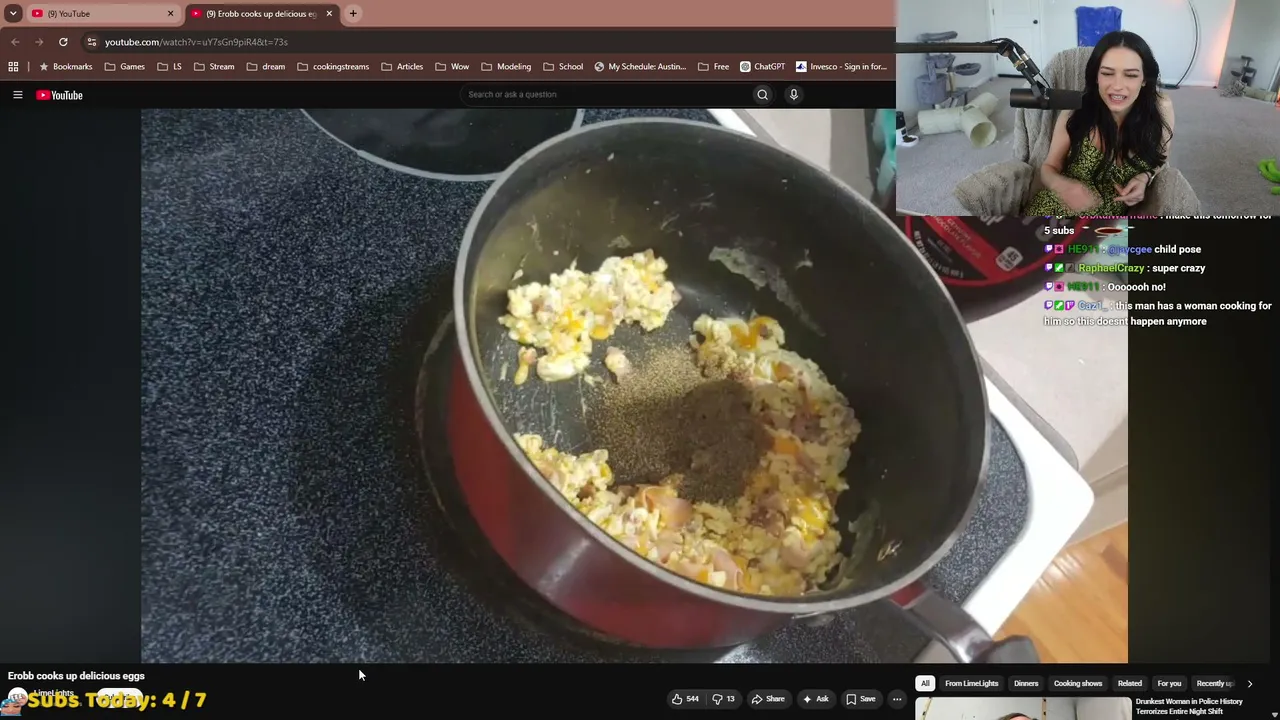This screenshot has width=1280, height=720.
Task: Reload the page with the refresh icon
Action: pyautogui.click(x=63, y=42)
